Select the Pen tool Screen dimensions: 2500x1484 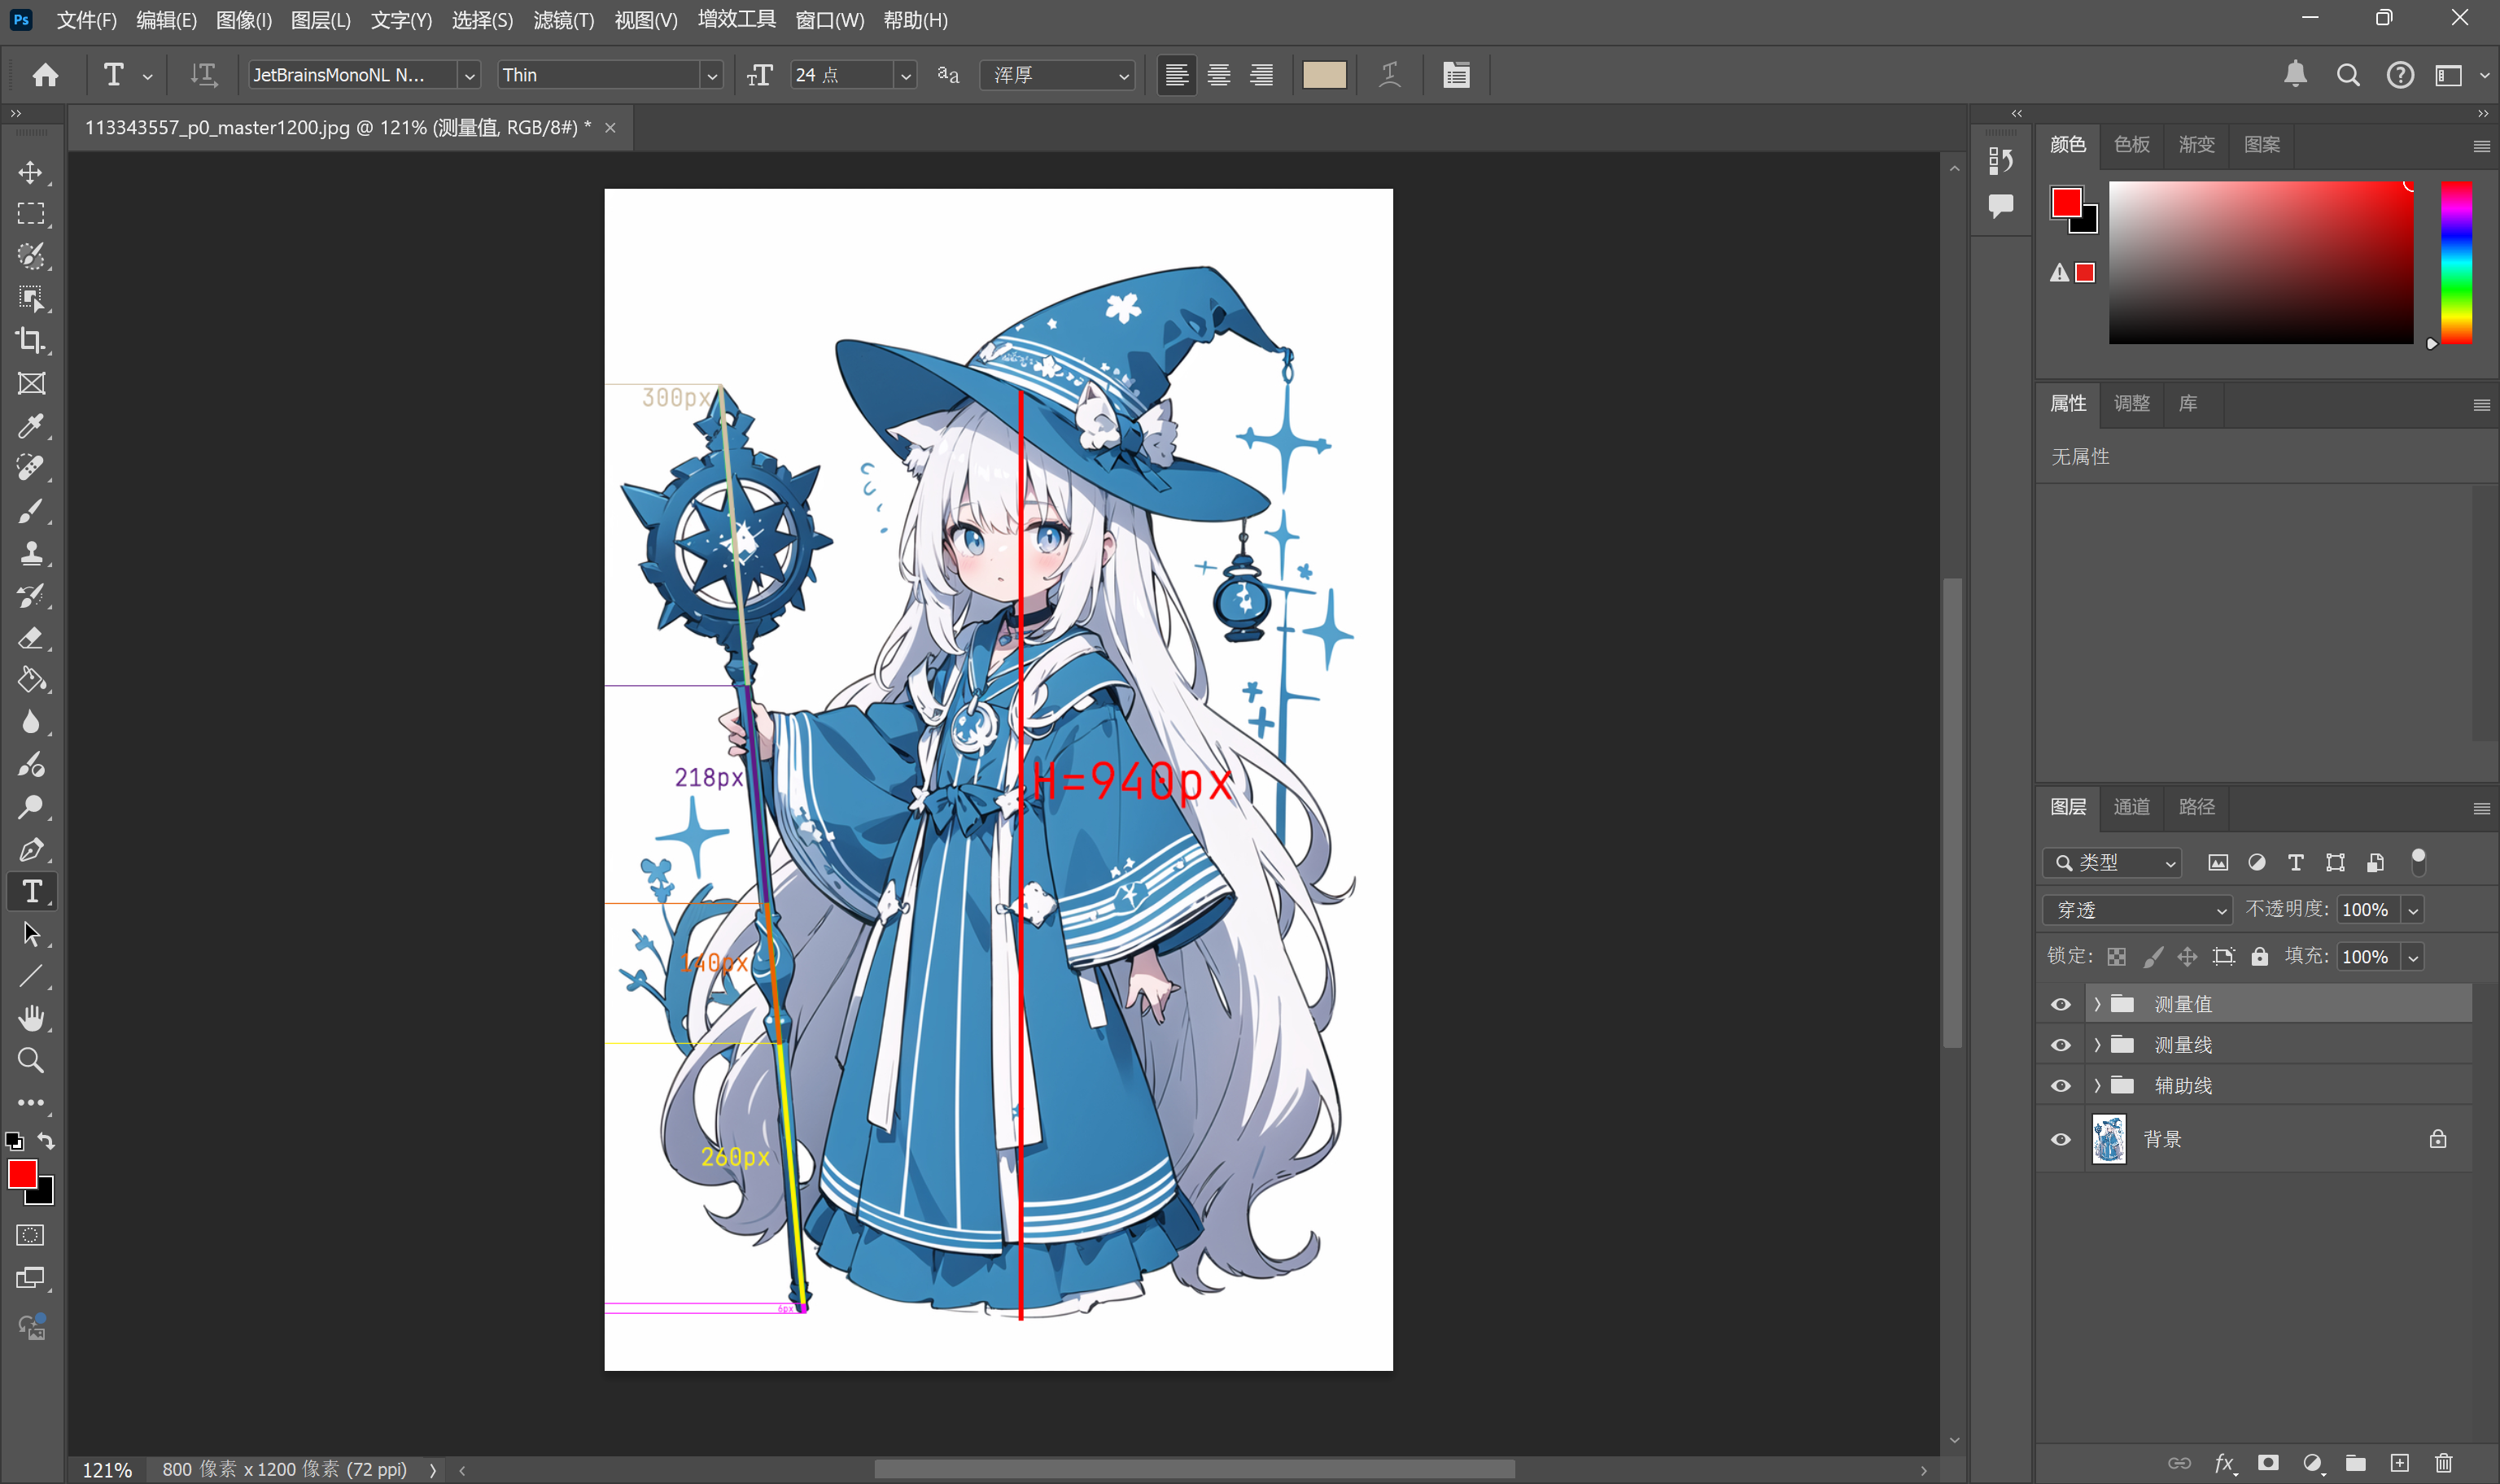tap(30, 850)
